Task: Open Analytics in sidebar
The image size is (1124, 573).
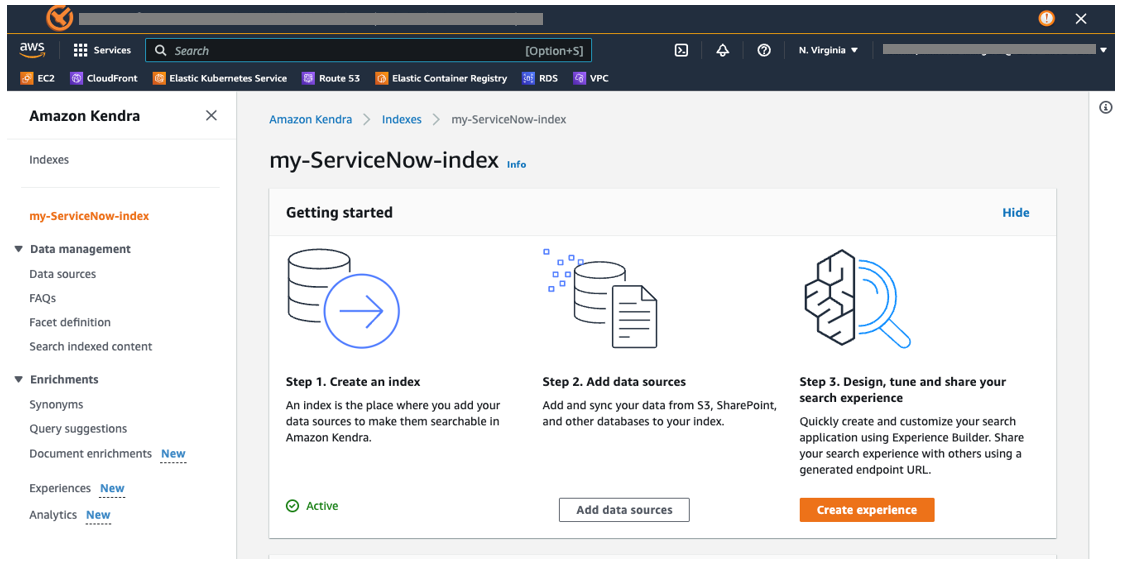Action: (52, 515)
